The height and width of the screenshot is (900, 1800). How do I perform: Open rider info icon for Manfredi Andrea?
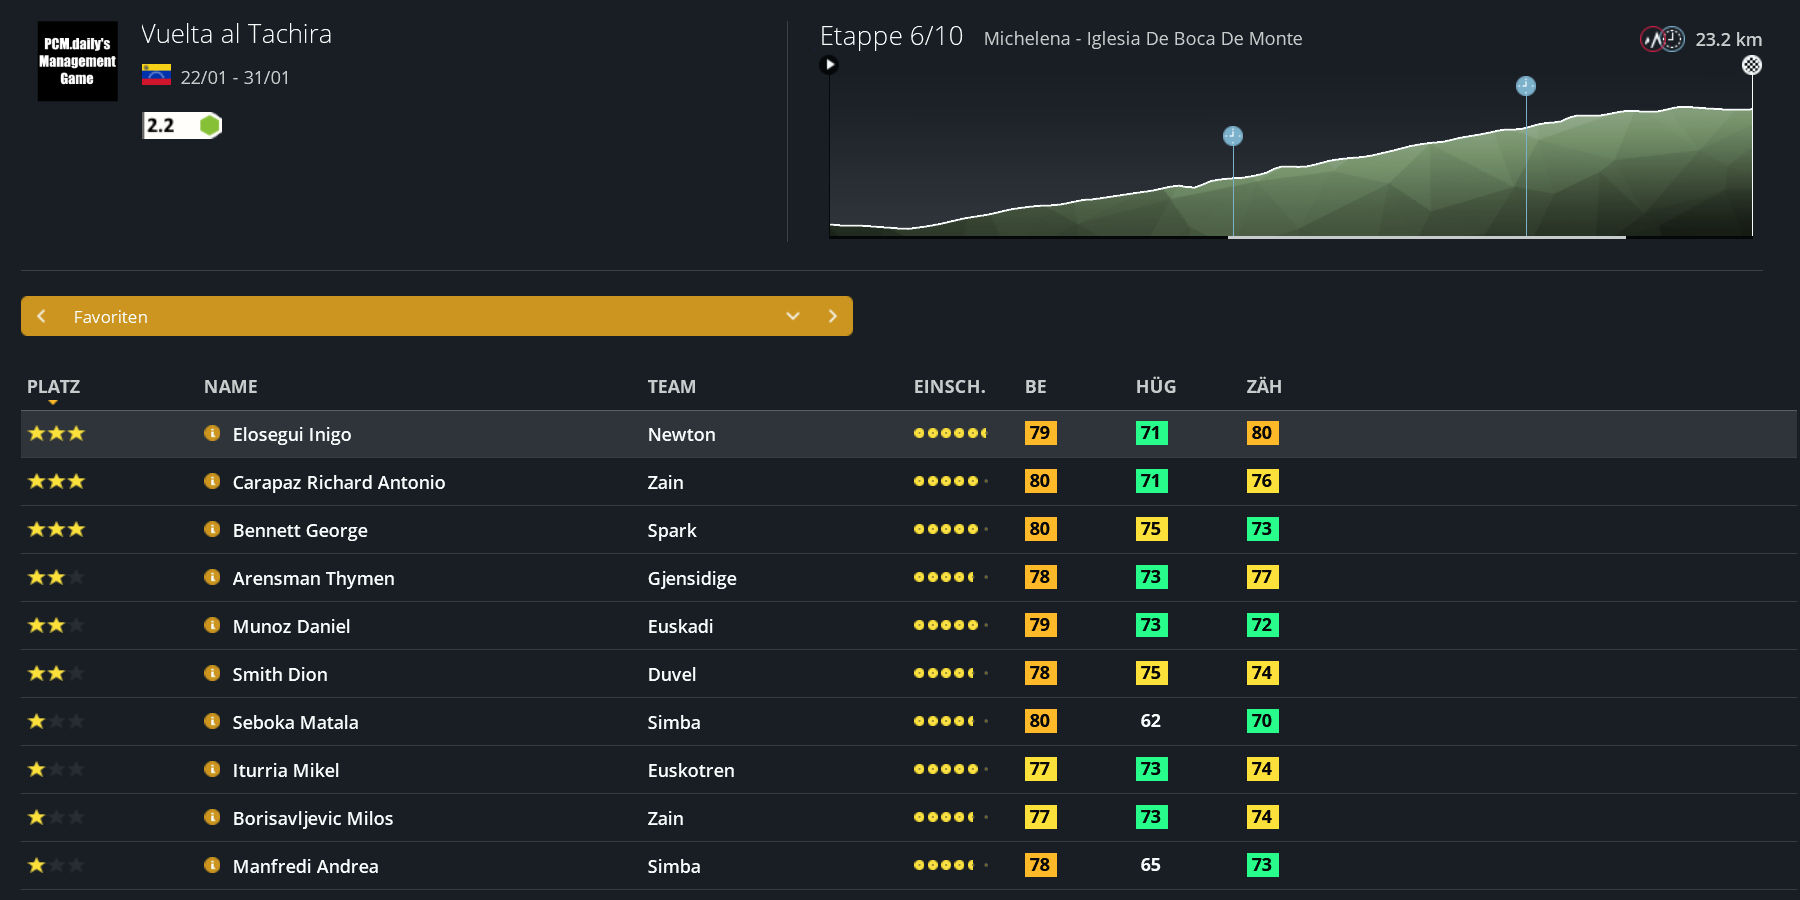[x=212, y=865]
